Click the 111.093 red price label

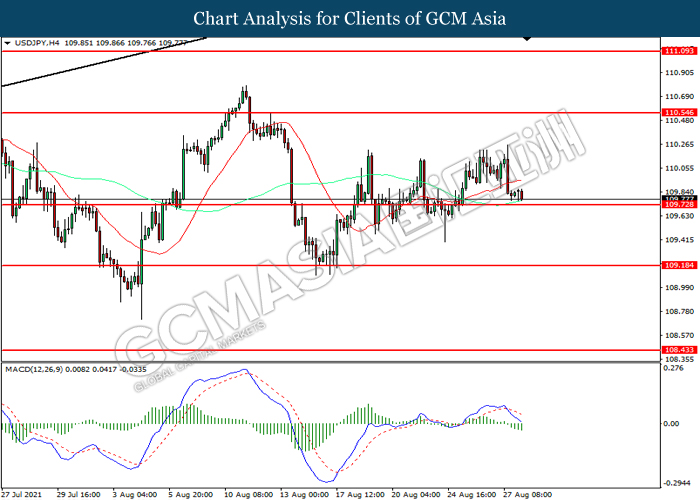click(679, 51)
